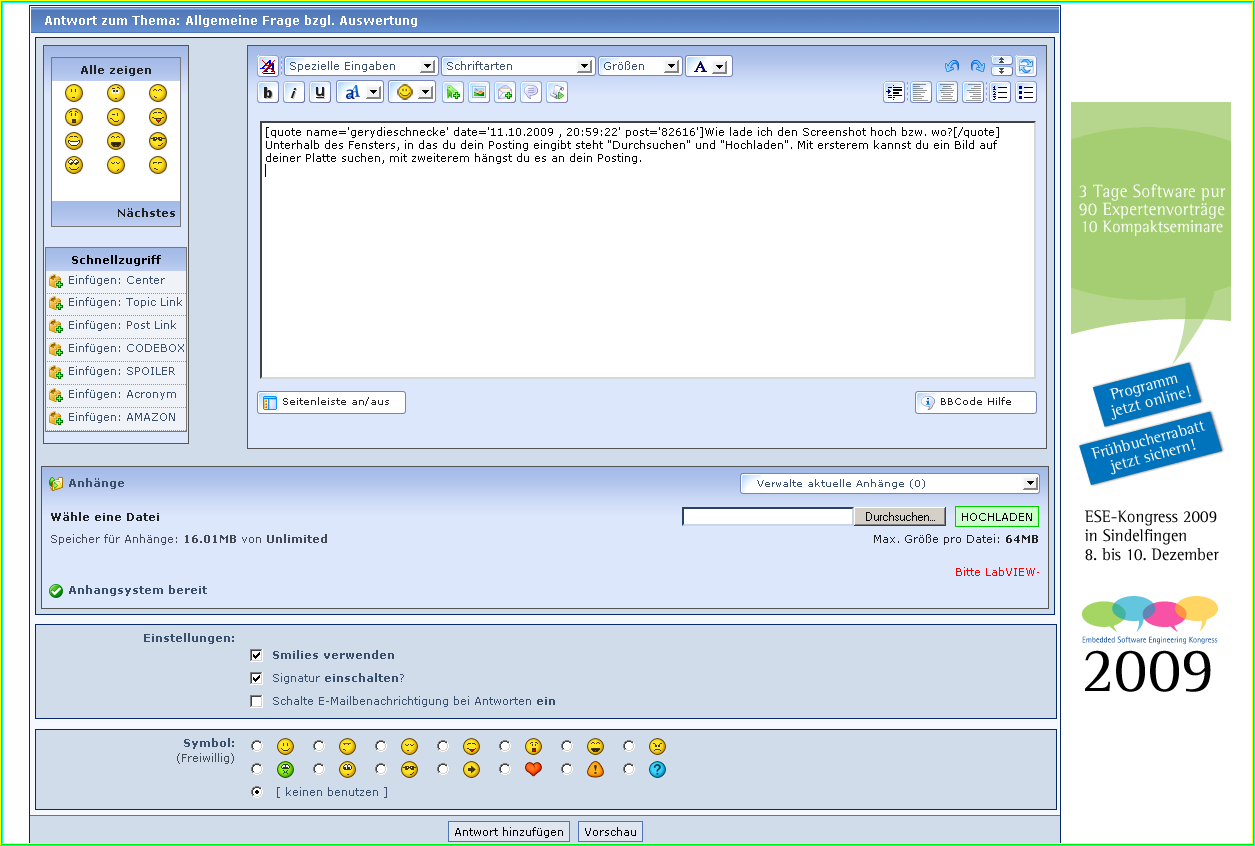
Task: Select the green sick face symbol radio
Action: (x=258, y=769)
